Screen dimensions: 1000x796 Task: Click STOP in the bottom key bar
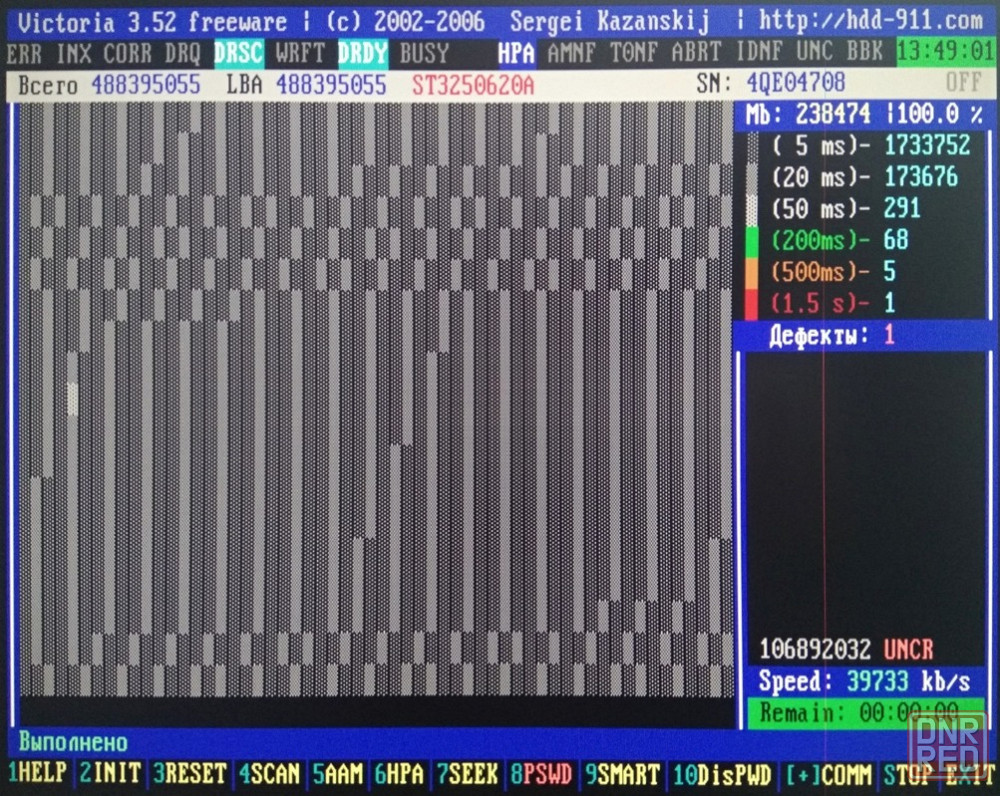[908, 774]
